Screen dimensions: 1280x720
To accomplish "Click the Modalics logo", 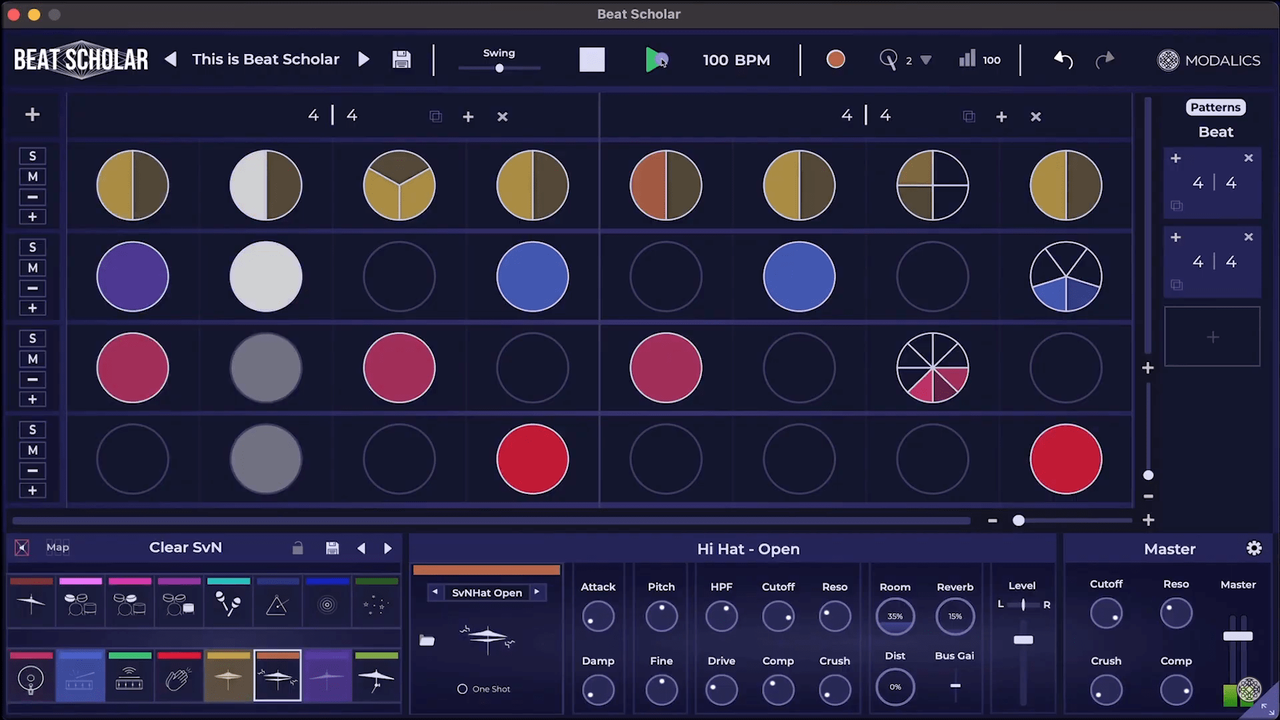I will pos(1209,60).
